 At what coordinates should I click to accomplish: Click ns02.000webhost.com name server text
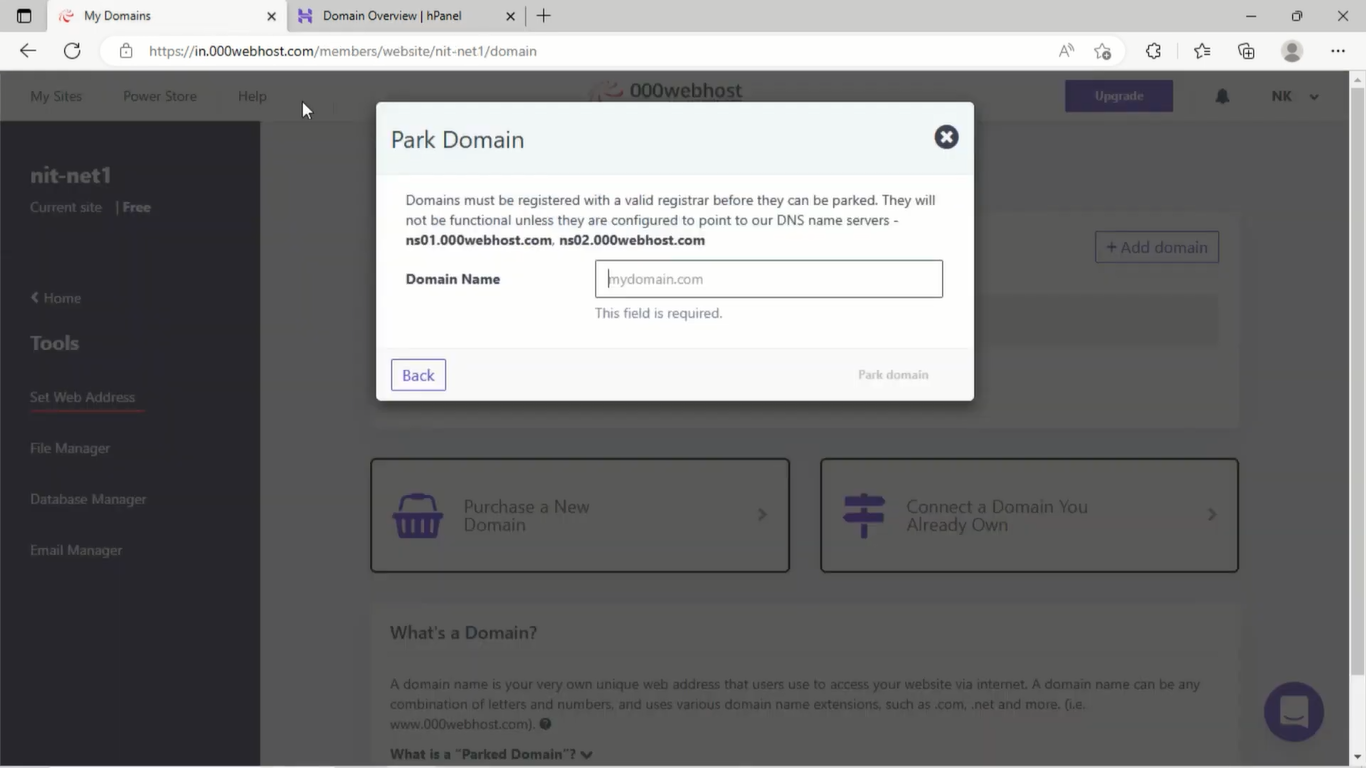pos(632,240)
